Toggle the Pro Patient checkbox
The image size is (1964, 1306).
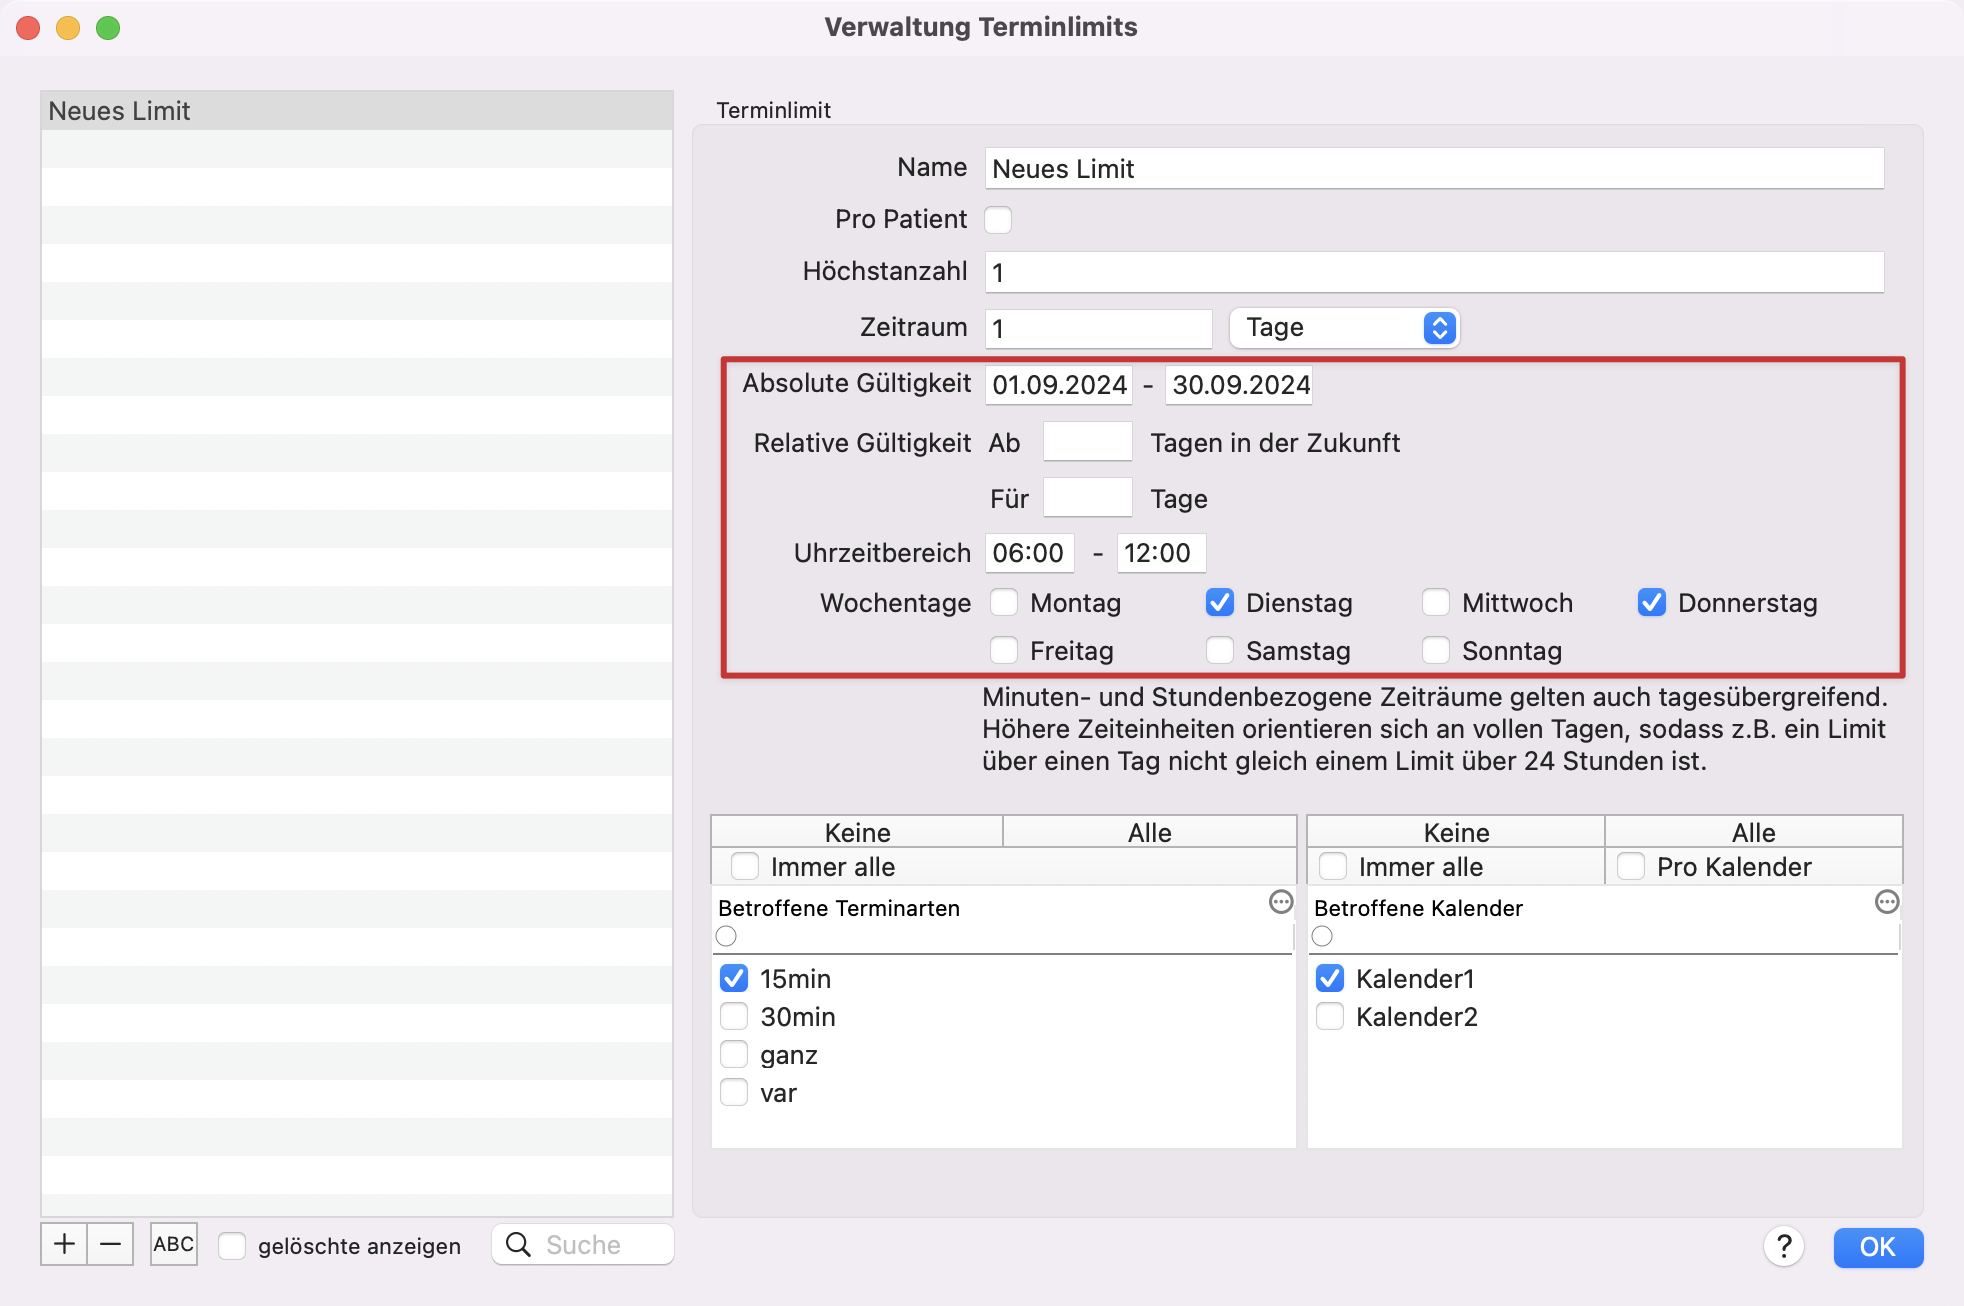pyautogui.click(x=998, y=220)
